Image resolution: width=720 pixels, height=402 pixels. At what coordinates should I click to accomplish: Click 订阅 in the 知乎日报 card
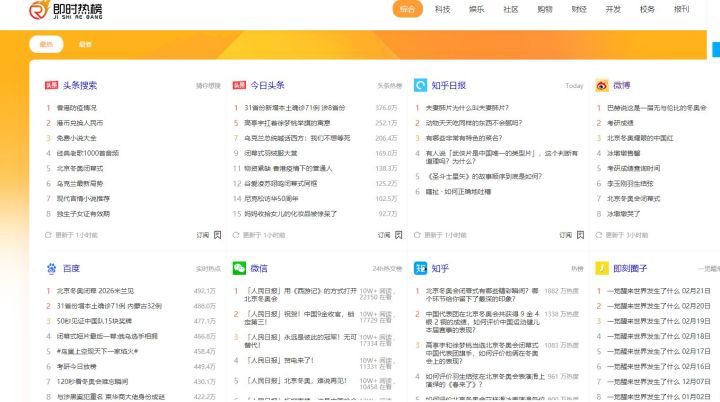point(565,235)
